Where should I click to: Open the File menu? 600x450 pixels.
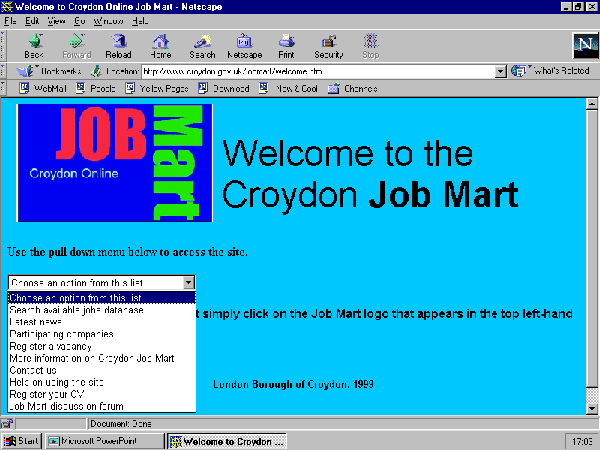pyautogui.click(x=10, y=20)
